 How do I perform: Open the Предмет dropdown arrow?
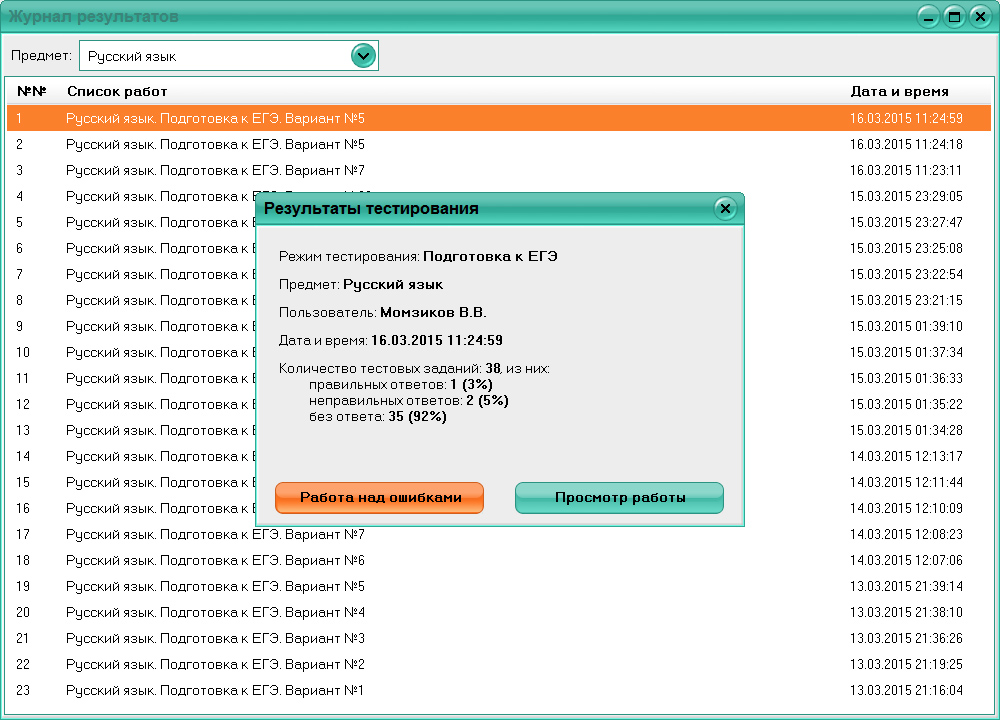(364, 56)
